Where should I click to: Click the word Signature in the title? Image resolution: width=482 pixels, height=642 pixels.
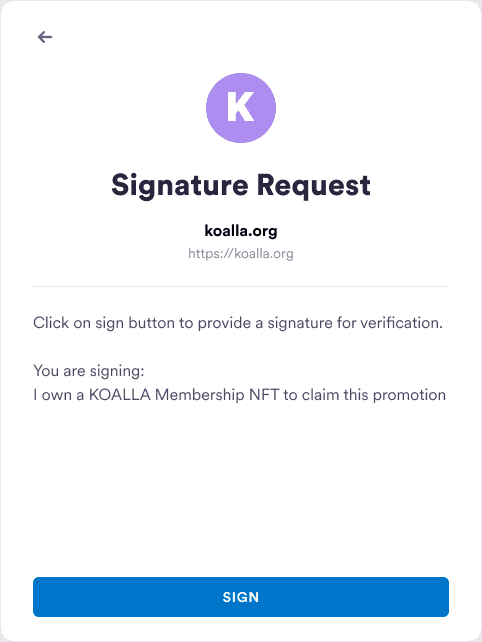click(180, 185)
